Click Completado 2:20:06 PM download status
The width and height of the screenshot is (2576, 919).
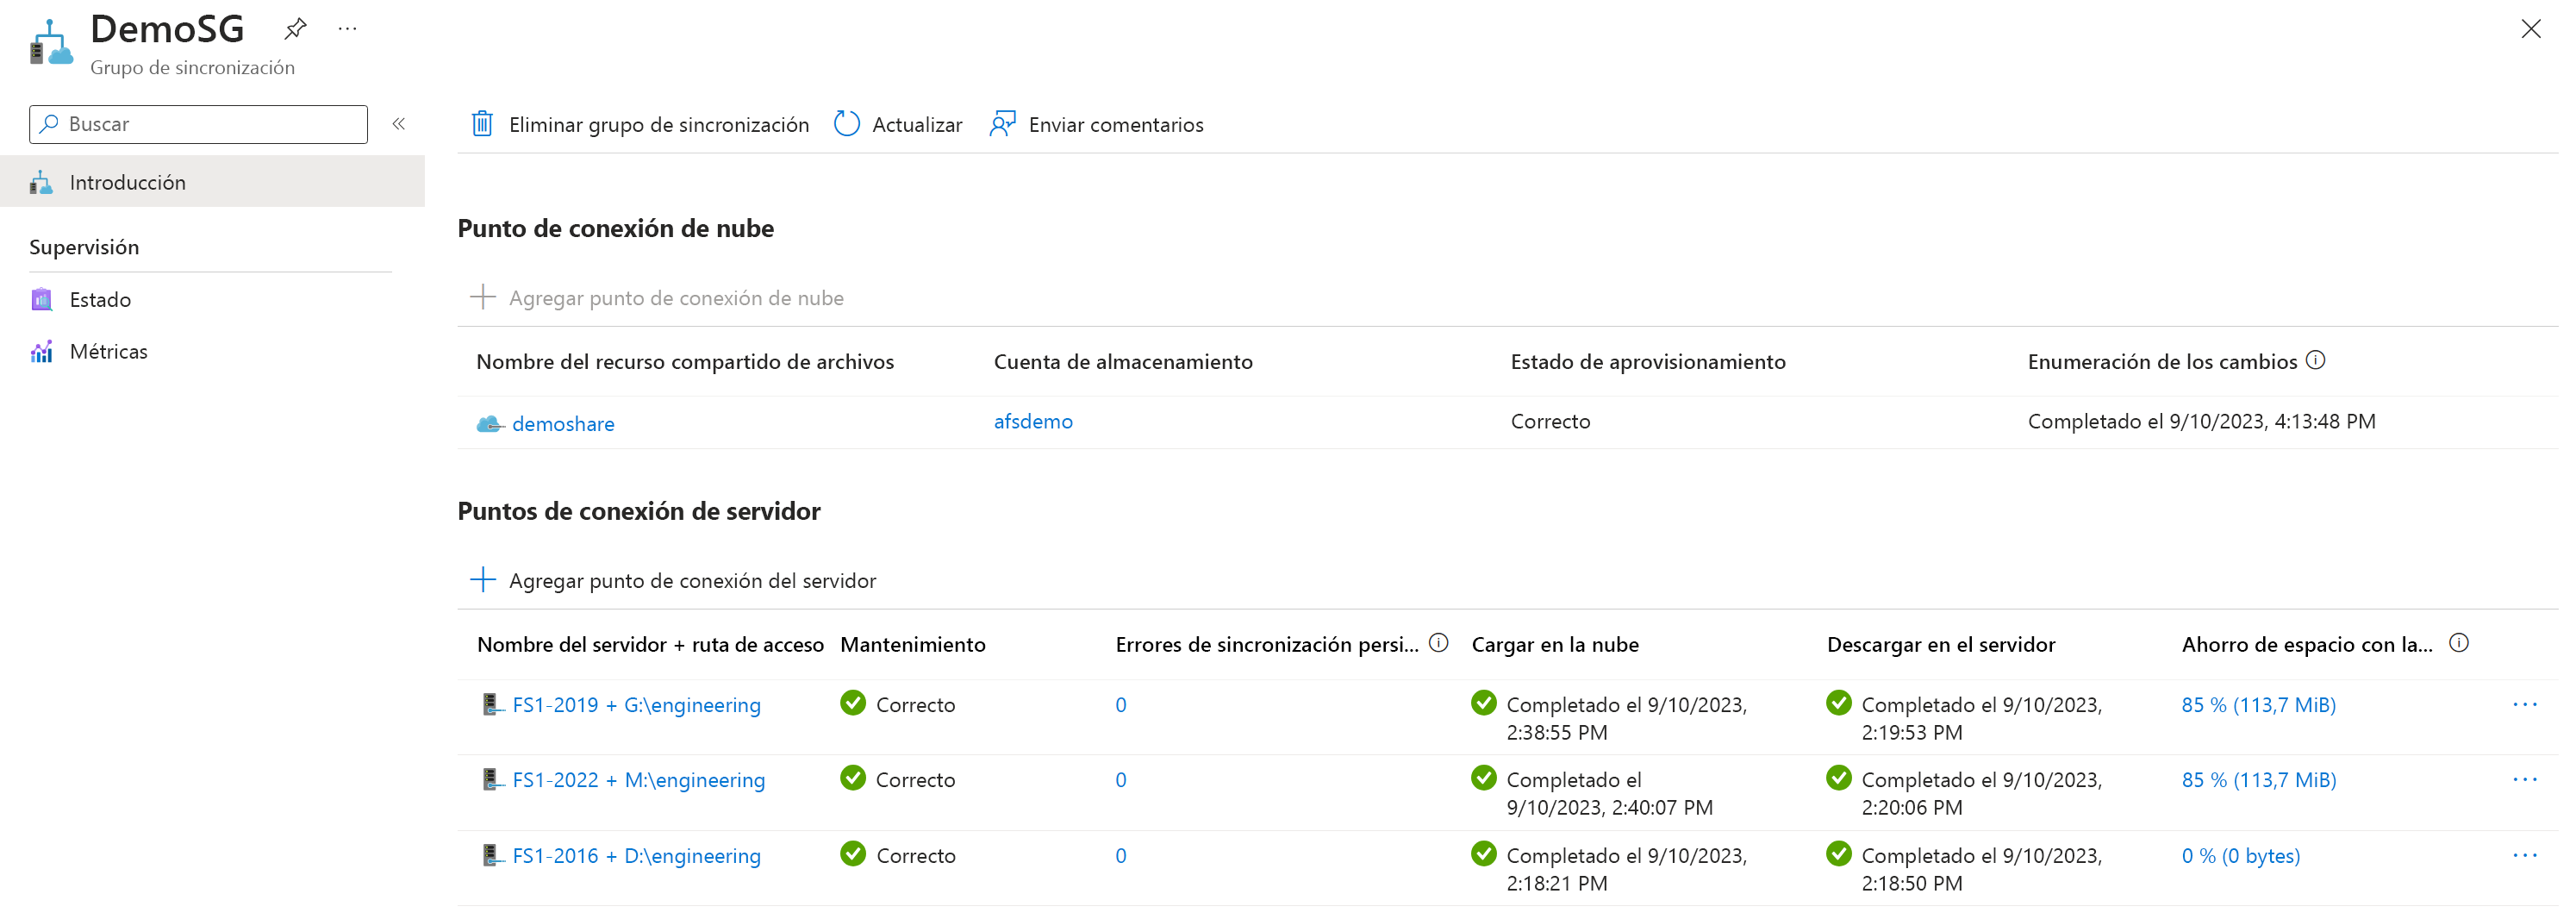[x=1982, y=793]
